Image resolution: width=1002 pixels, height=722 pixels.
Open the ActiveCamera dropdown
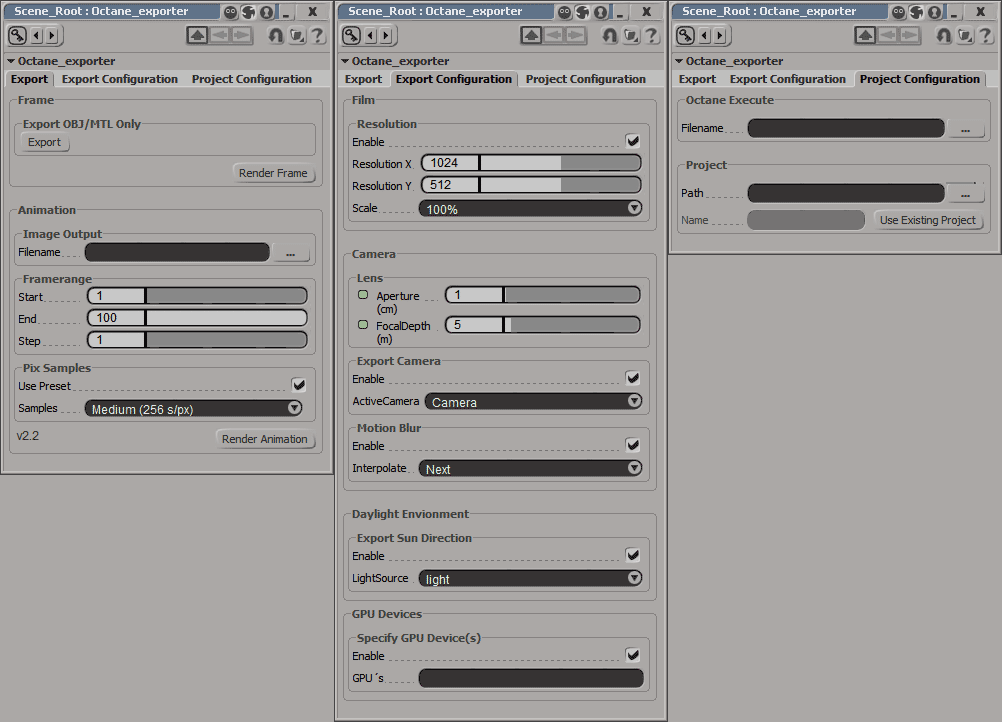pos(534,401)
